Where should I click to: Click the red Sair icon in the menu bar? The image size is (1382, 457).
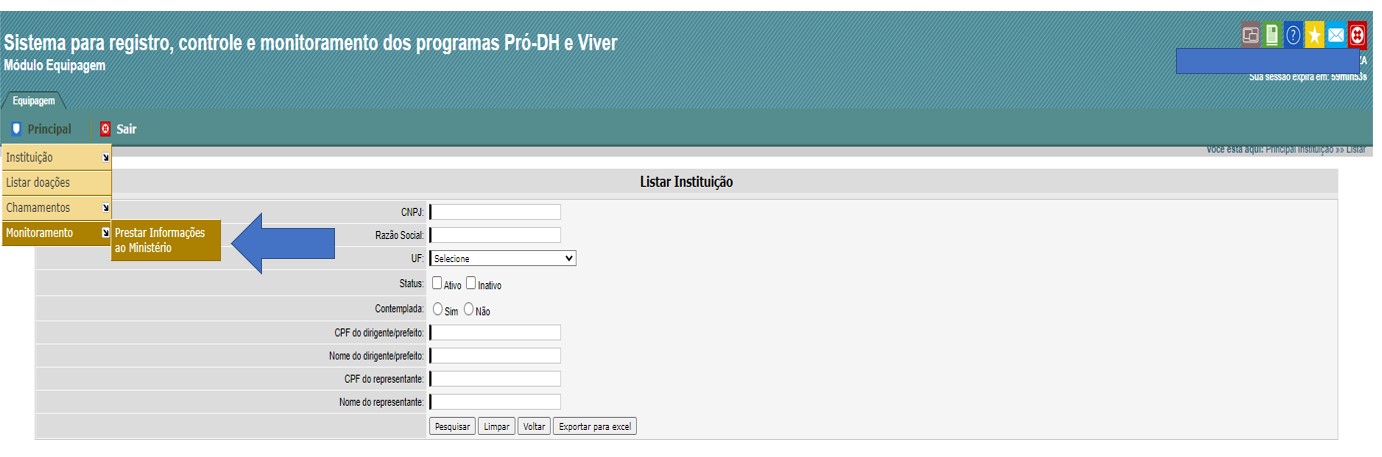[x=106, y=129]
